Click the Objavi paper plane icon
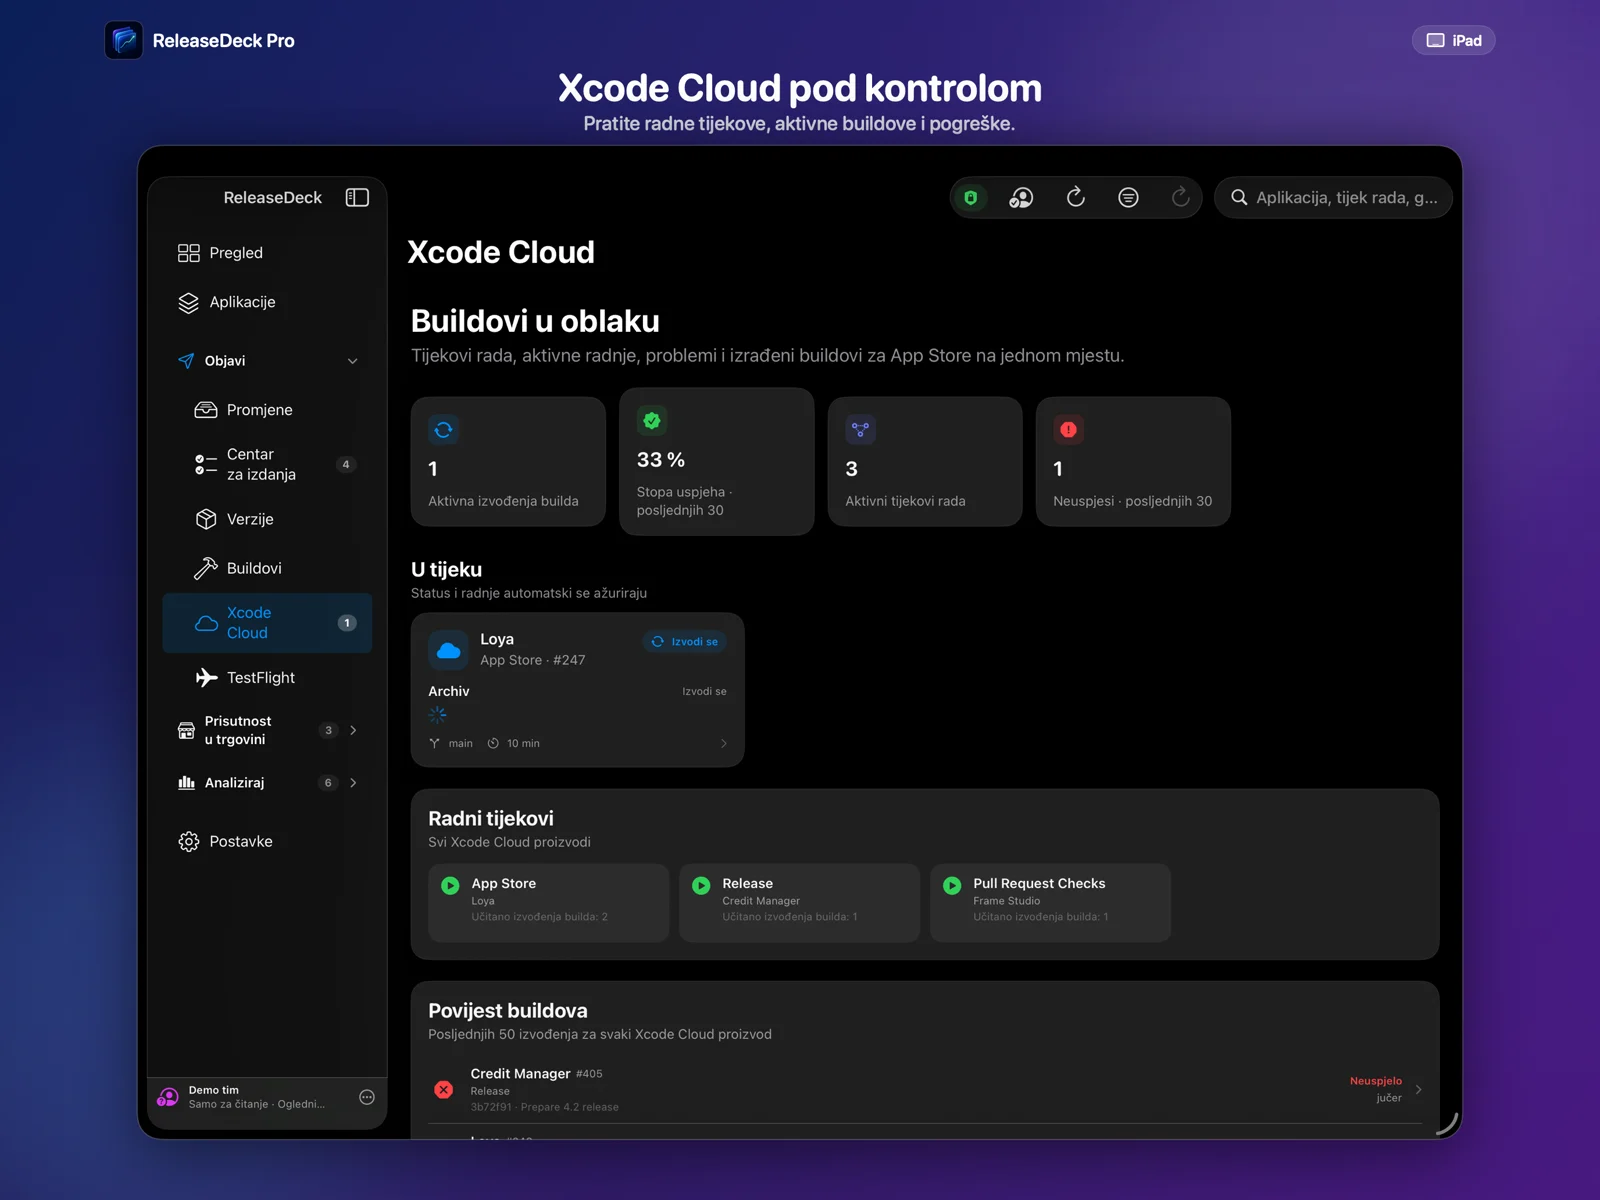Screen dimensions: 1600x1200 click(x=186, y=361)
